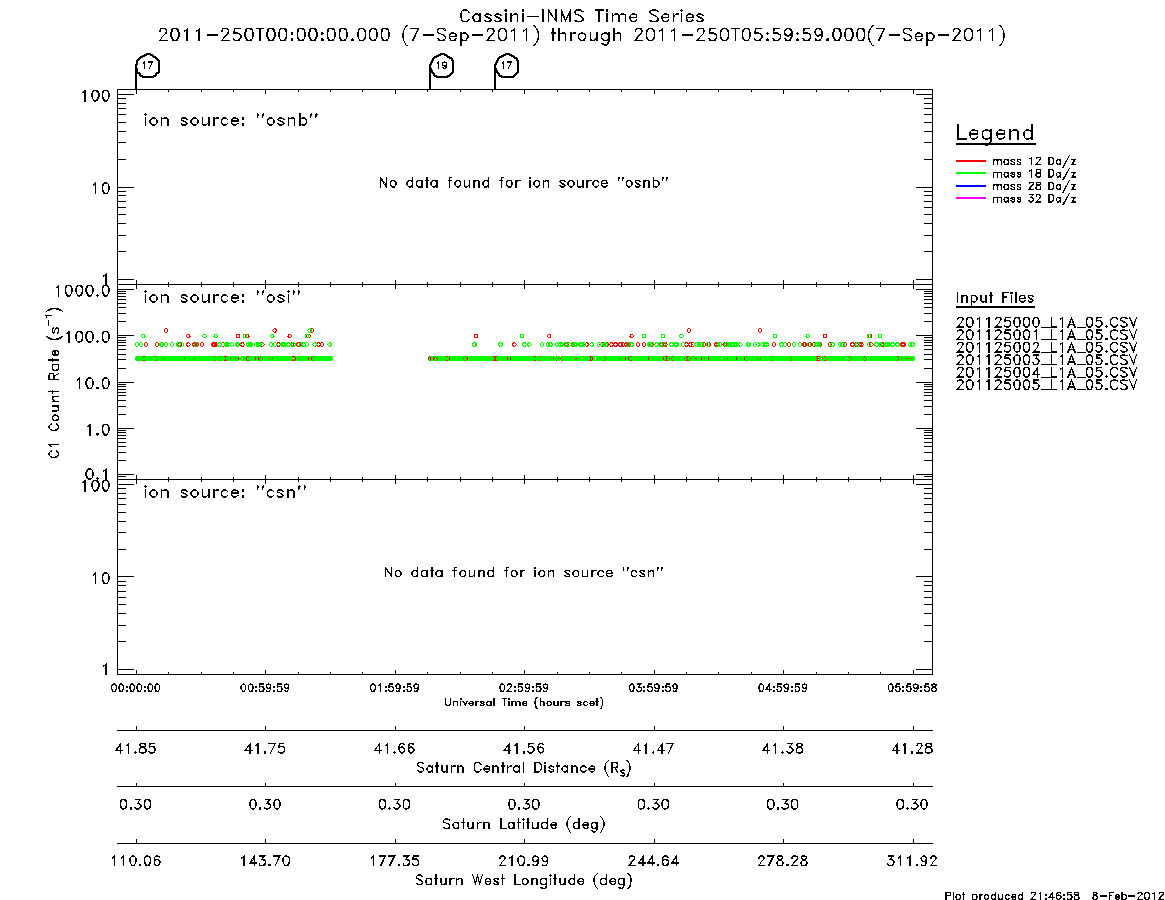Click Saturn West Longitude axis title
1165x900 pixels.
coord(524,881)
